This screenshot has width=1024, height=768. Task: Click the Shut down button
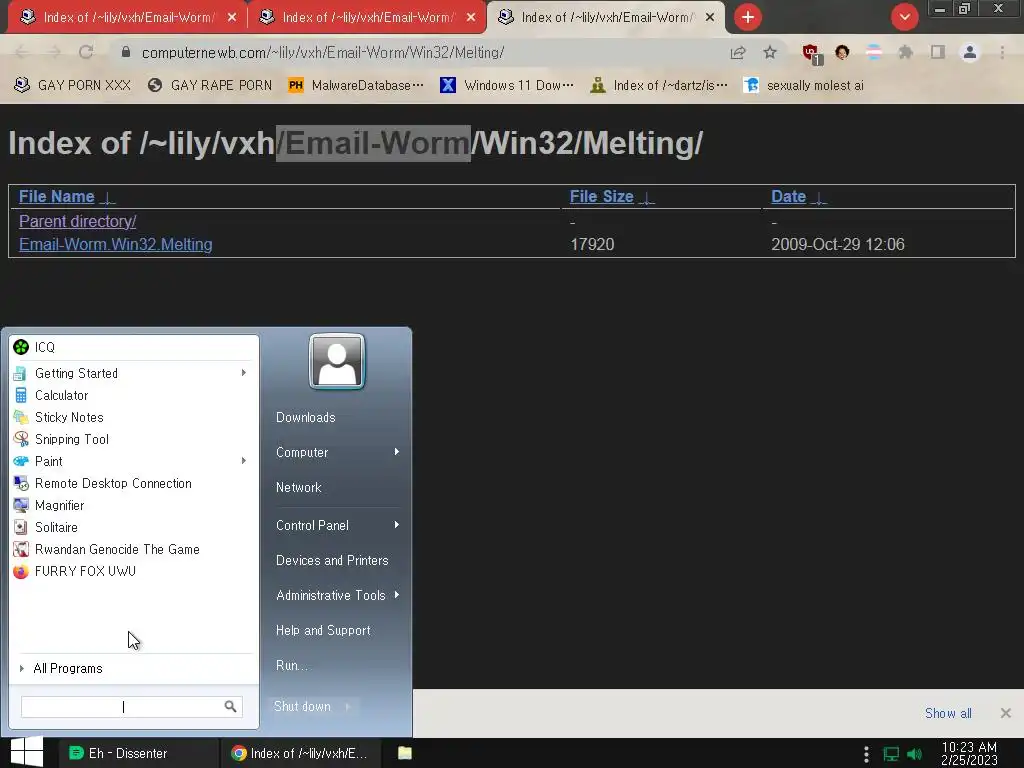pos(302,707)
